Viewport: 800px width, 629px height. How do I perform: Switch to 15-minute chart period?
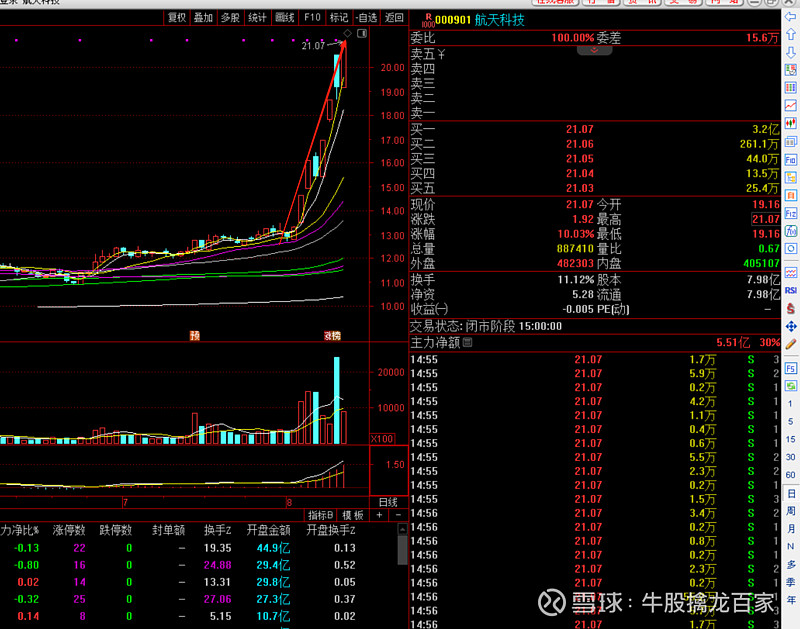790,439
